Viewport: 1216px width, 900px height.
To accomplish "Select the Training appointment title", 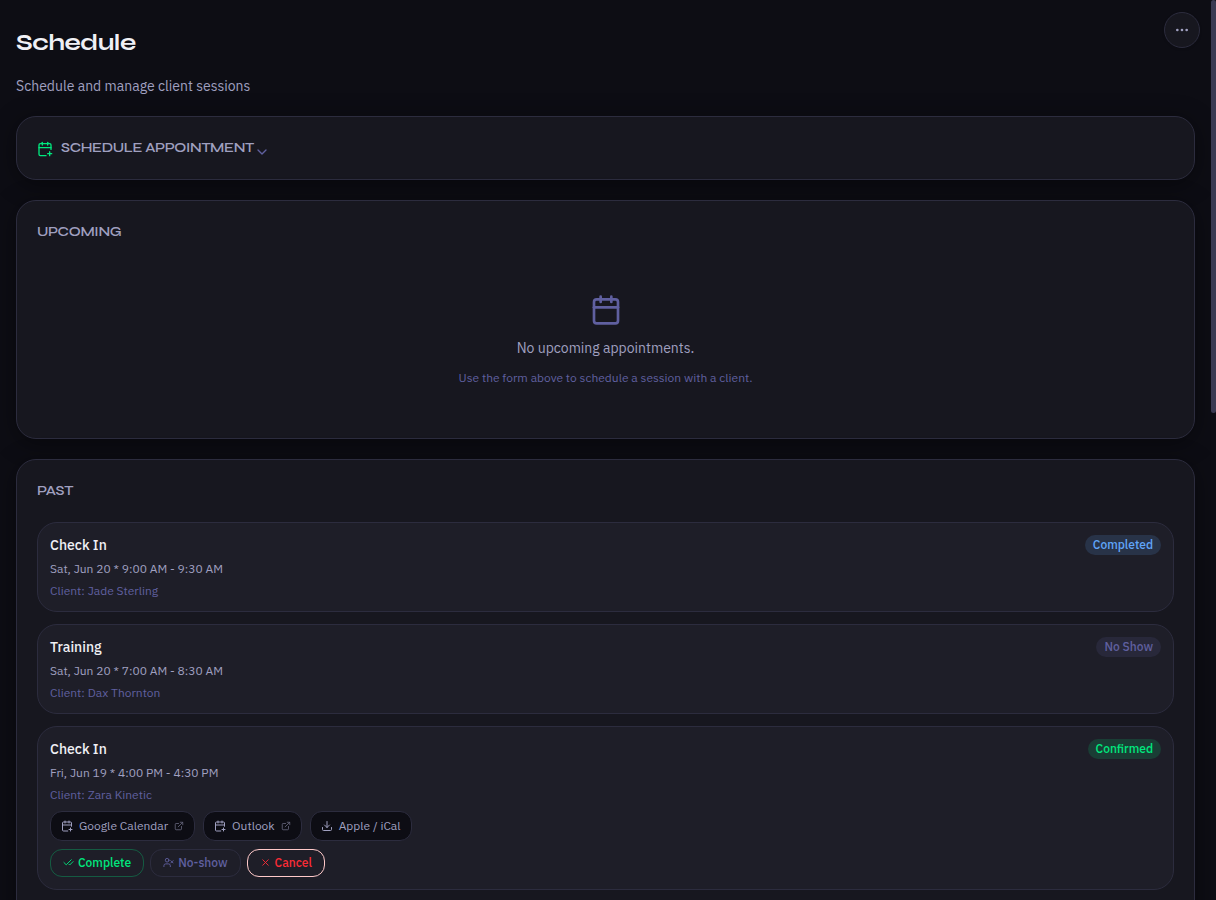I will point(76,647).
